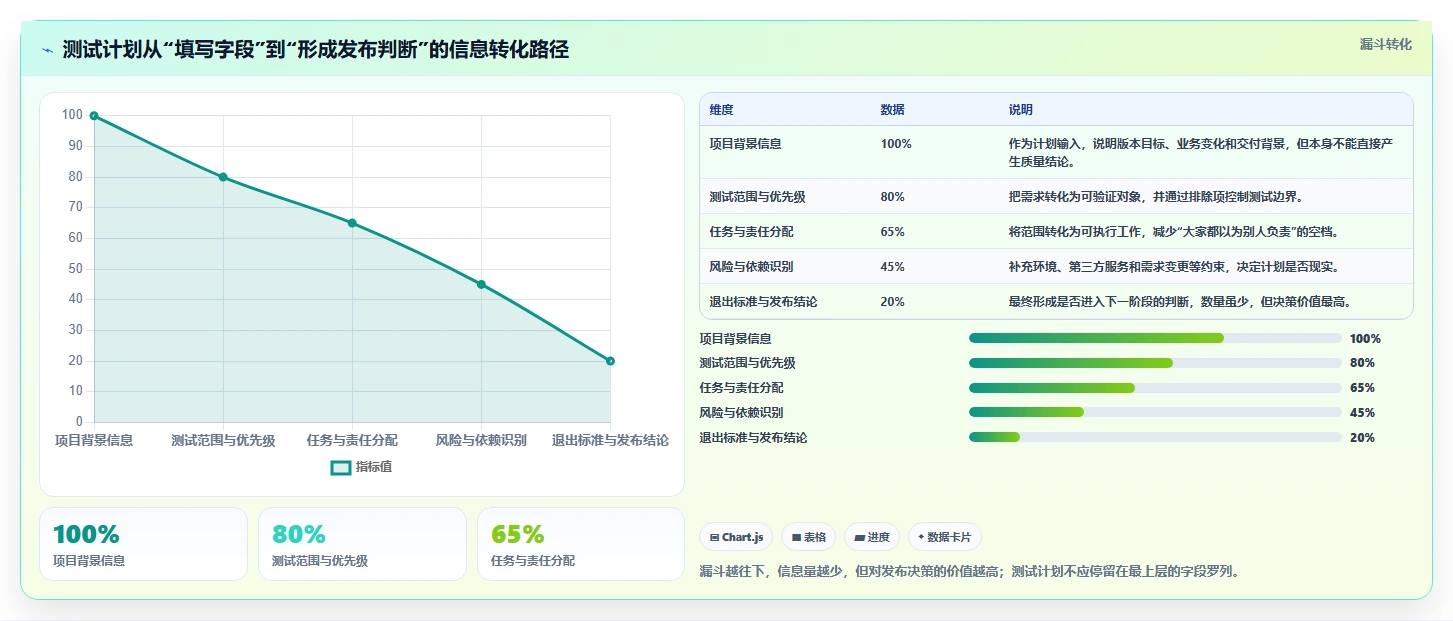Click the 任务与责任分配 x-axis label
Image resolution: width=1453 pixels, height=621 pixels.
pos(352,440)
